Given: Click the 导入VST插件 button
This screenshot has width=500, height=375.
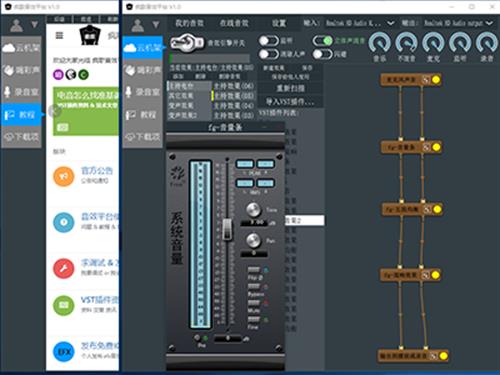Looking at the screenshot, I should pyautogui.click(x=290, y=101).
